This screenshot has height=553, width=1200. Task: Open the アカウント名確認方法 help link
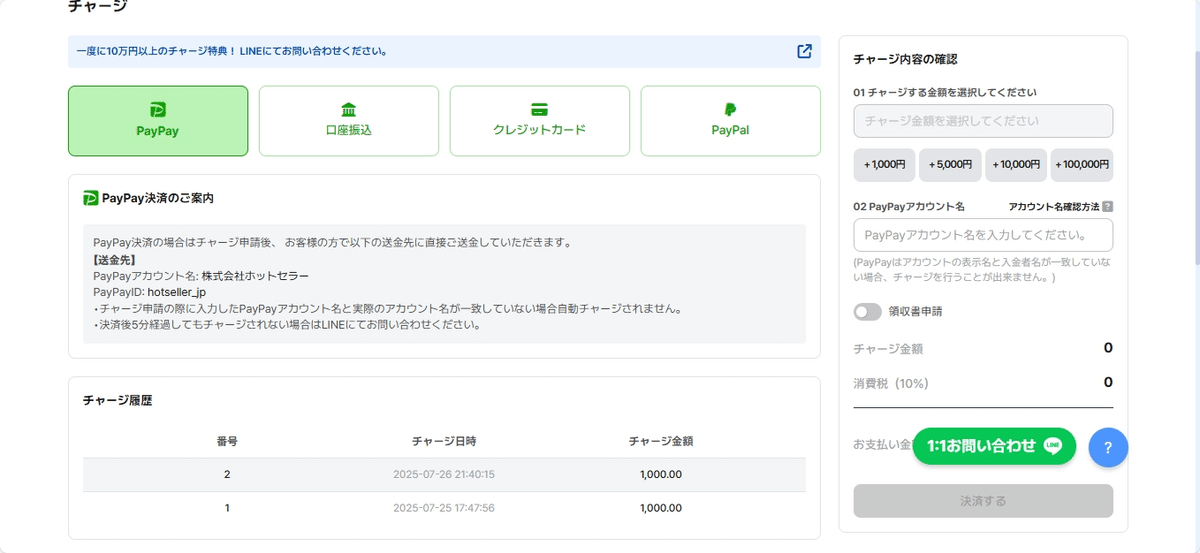click(1054, 206)
